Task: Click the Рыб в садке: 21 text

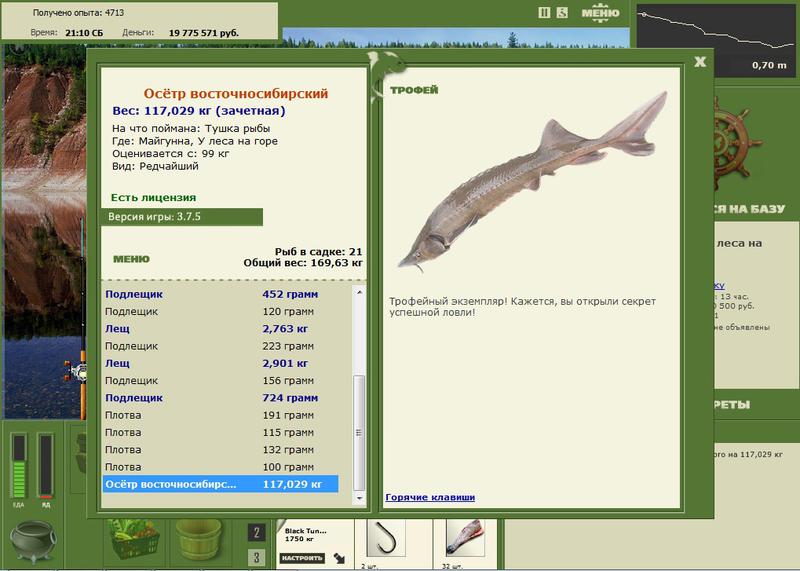Action: [x=318, y=252]
